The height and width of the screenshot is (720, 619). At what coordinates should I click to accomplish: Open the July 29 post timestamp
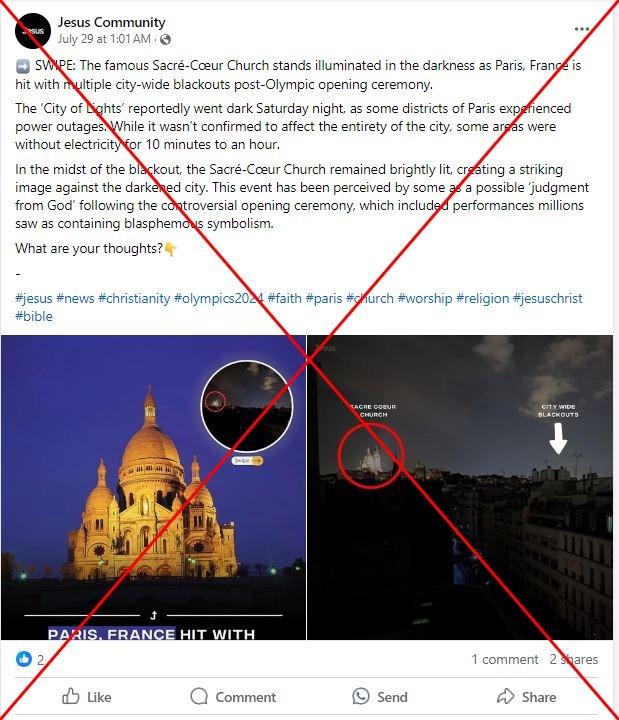tap(104, 39)
